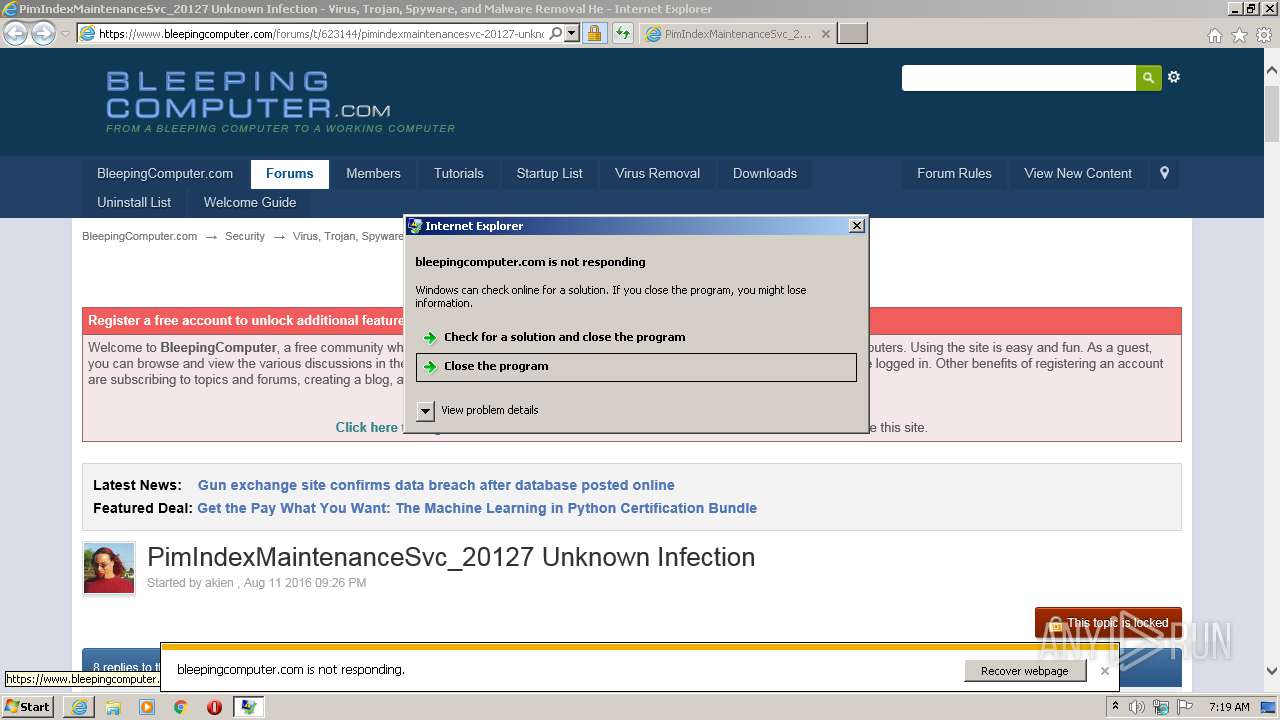Click the network tray icon
The image size is (1280, 720).
coord(1161,707)
